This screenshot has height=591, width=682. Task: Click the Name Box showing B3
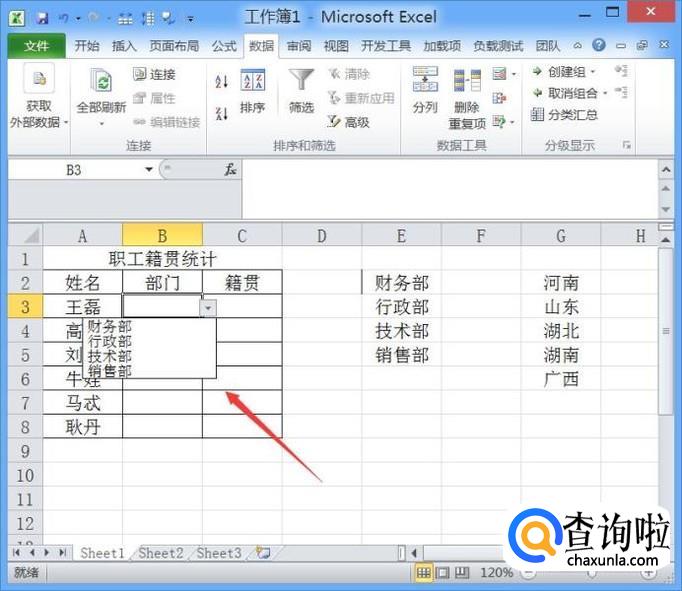(x=75, y=170)
